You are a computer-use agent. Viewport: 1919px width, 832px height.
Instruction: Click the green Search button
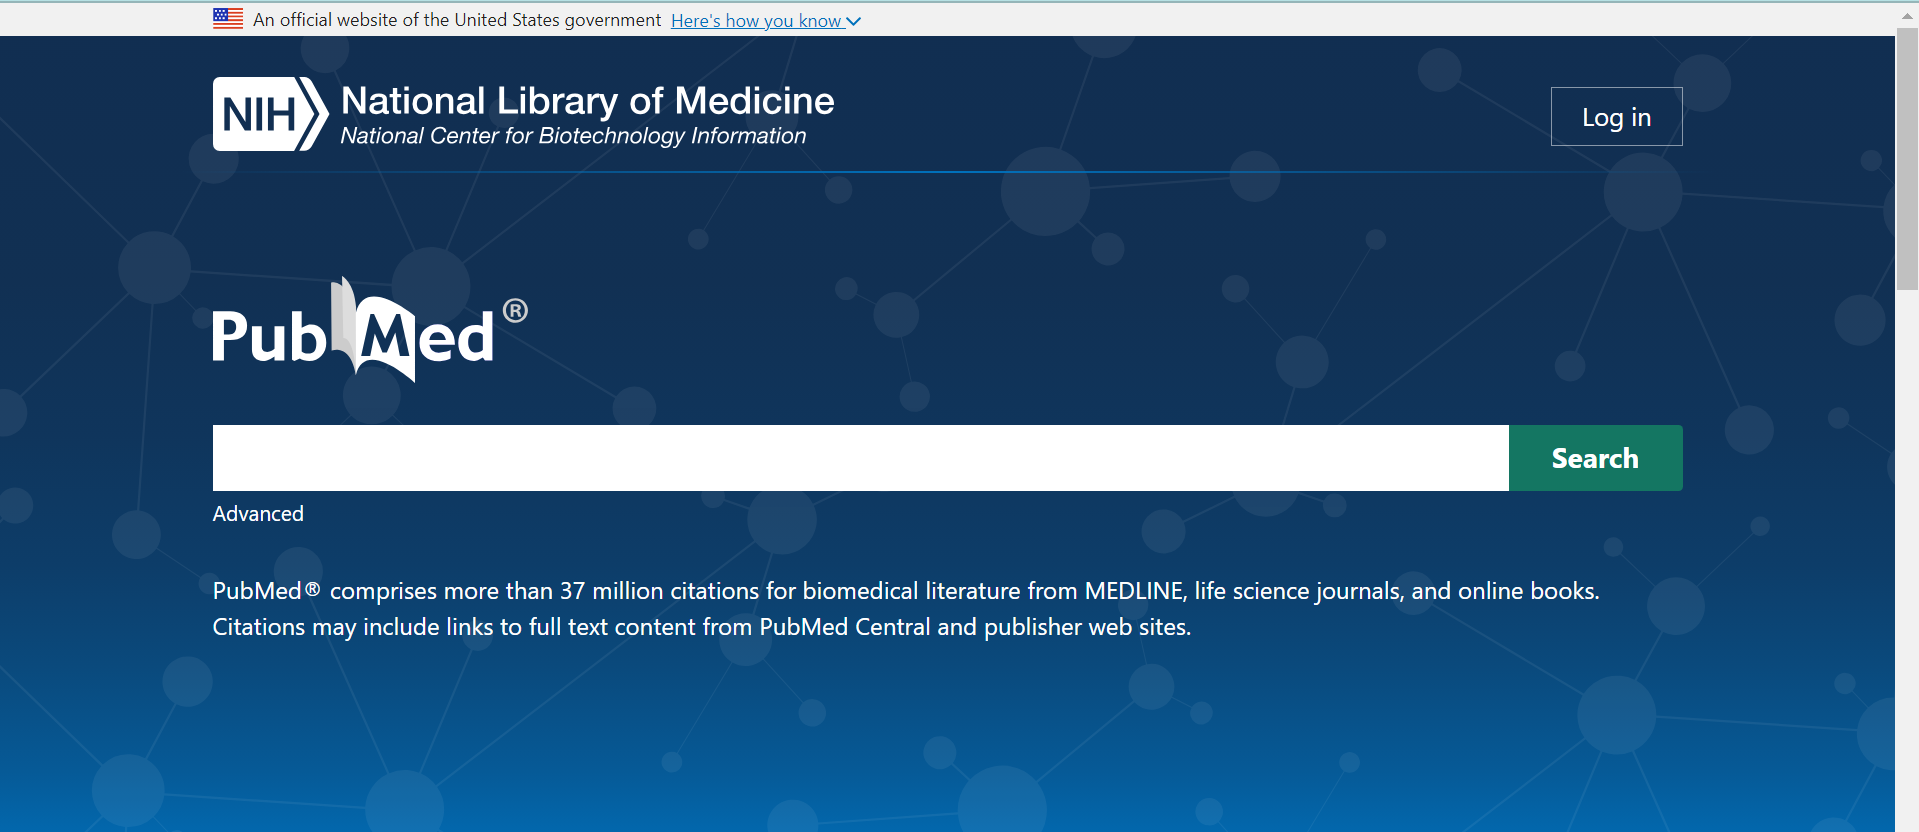click(x=1595, y=458)
